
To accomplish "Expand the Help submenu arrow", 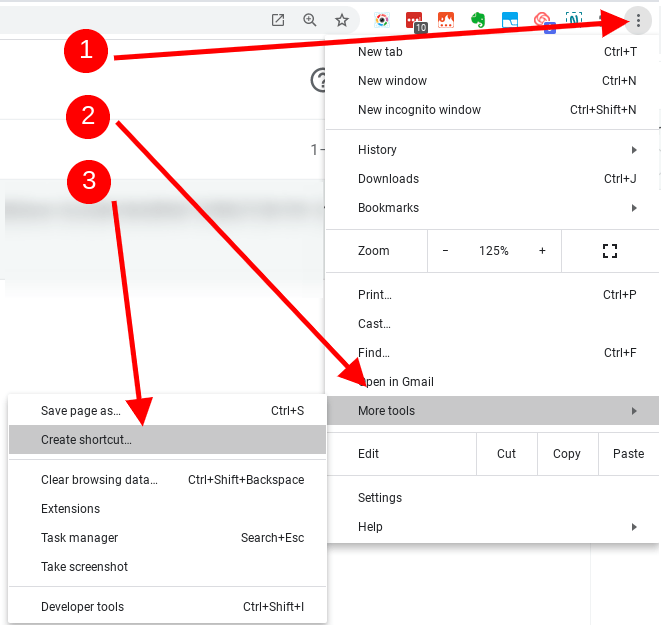I will [634, 527].
